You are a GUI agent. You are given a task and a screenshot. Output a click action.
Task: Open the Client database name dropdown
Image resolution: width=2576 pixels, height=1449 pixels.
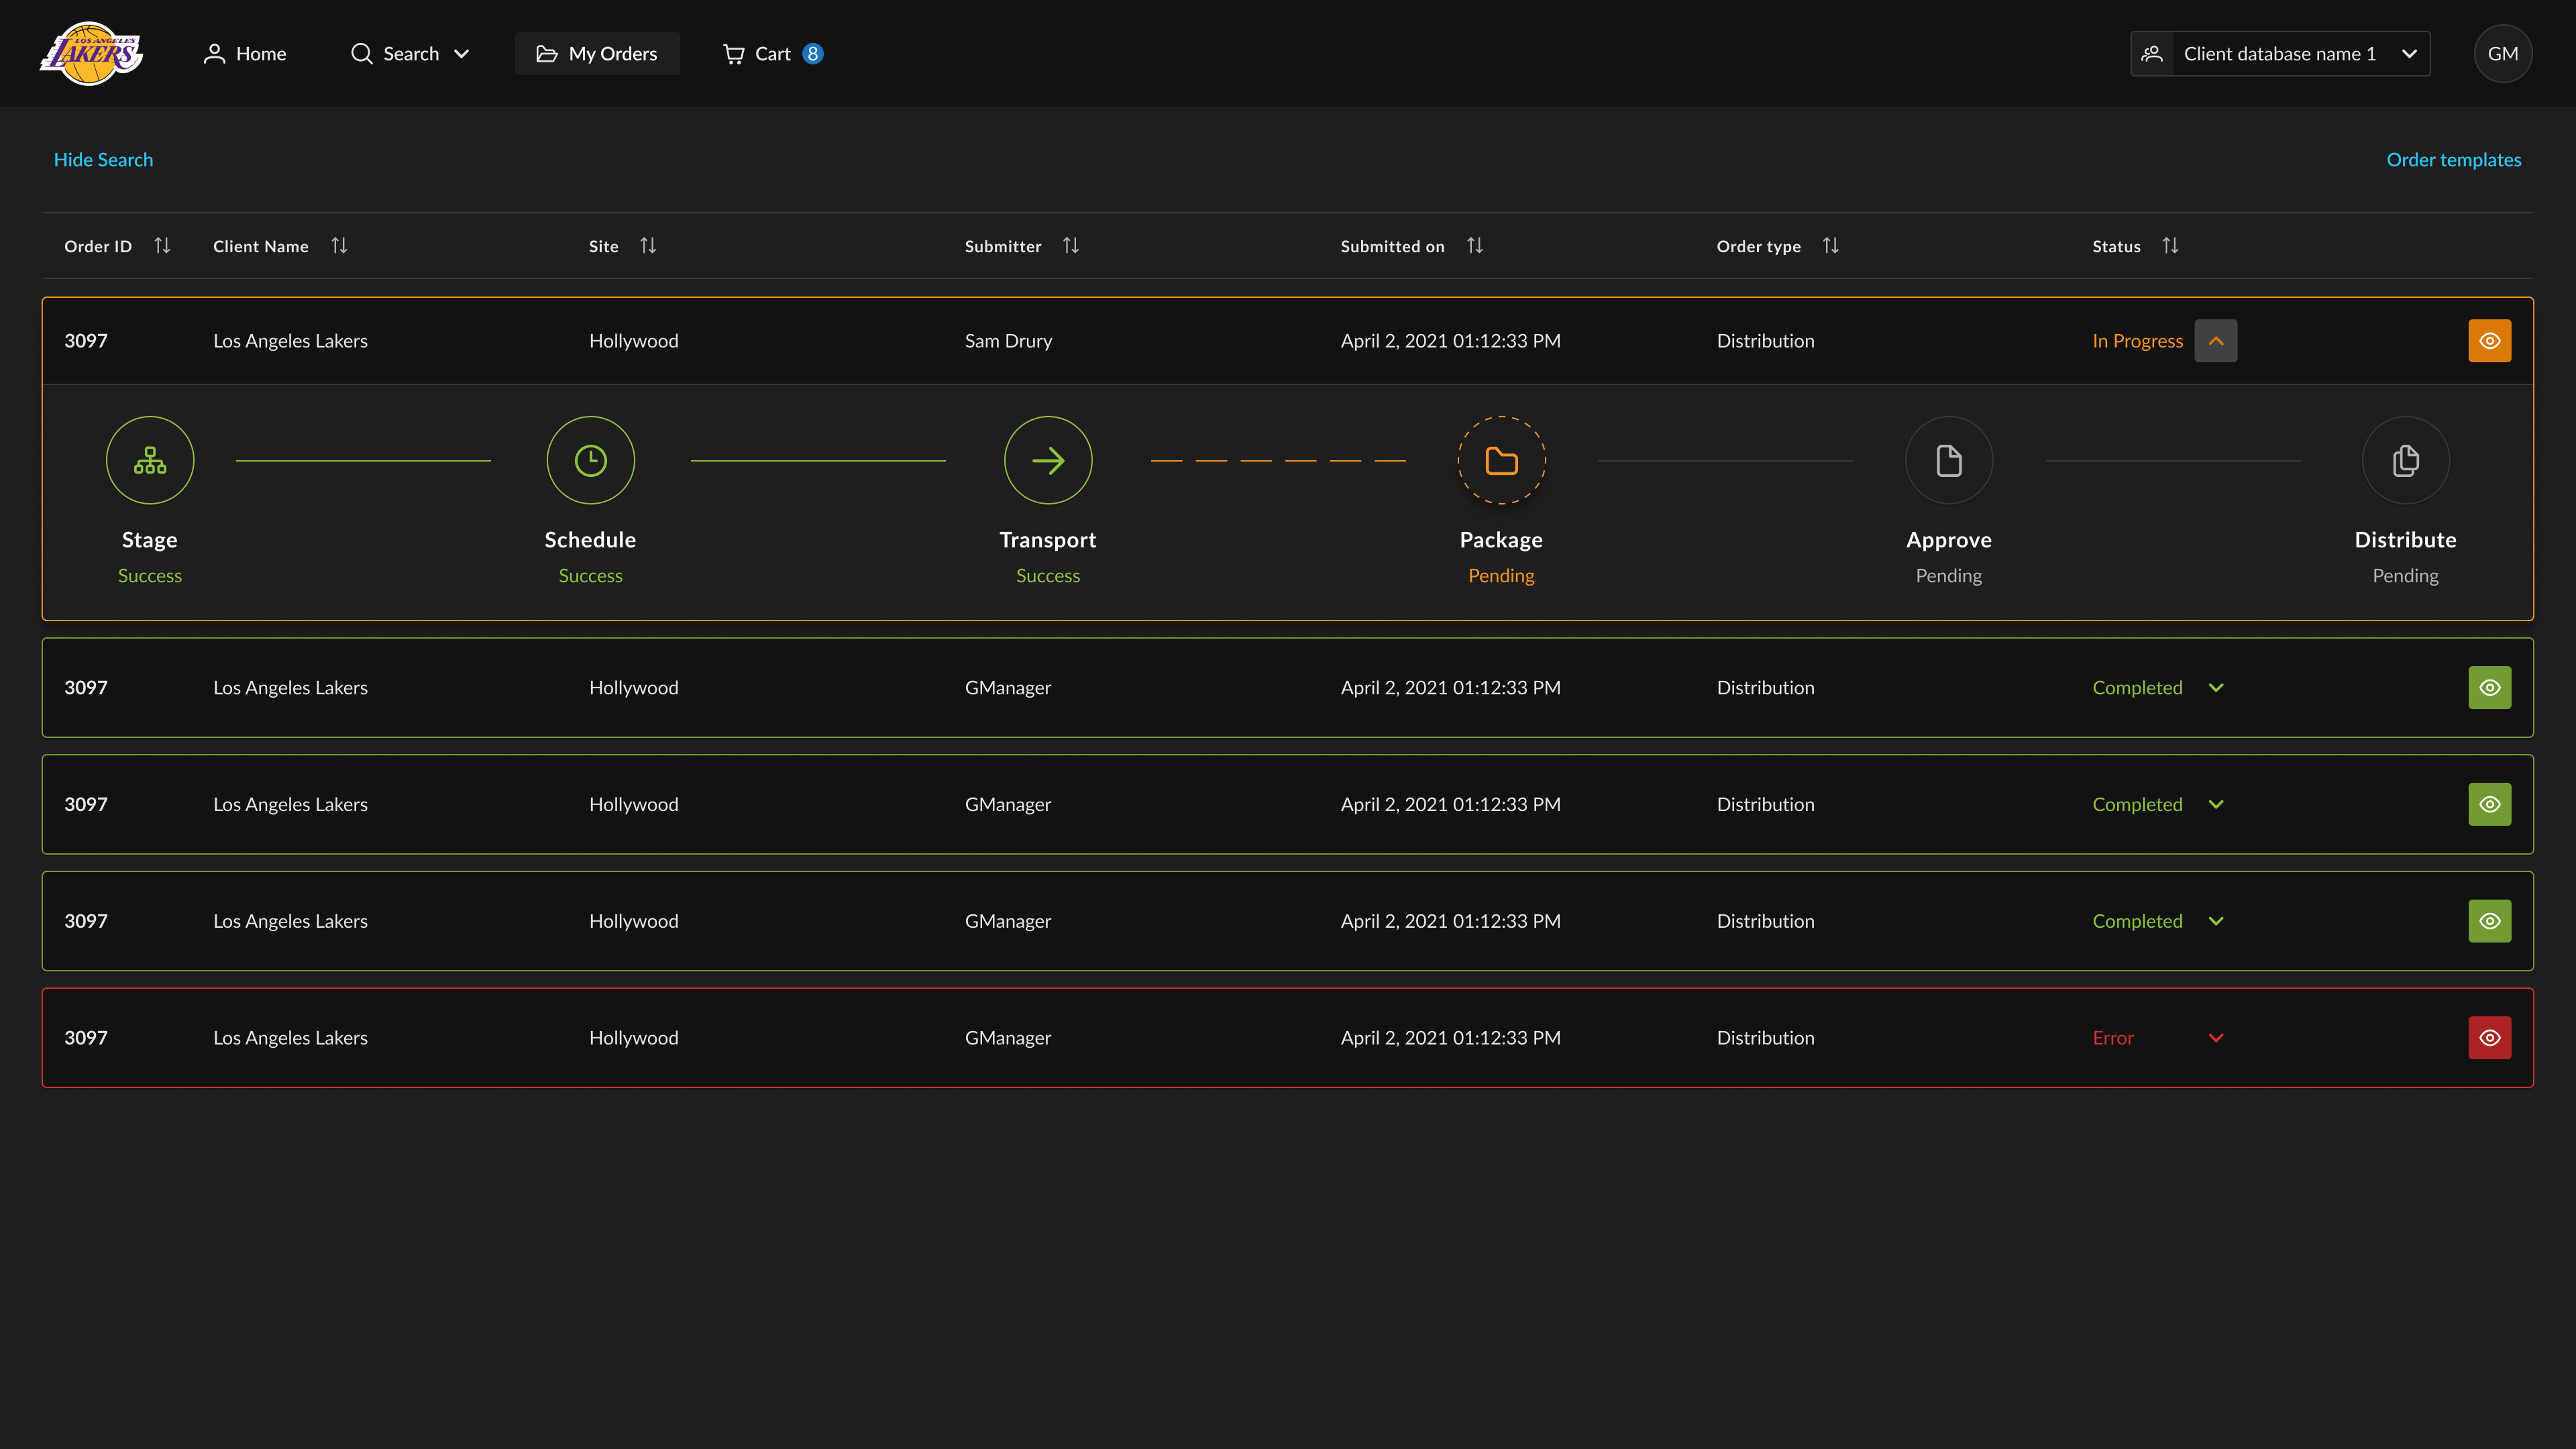tap(2280, 54)
